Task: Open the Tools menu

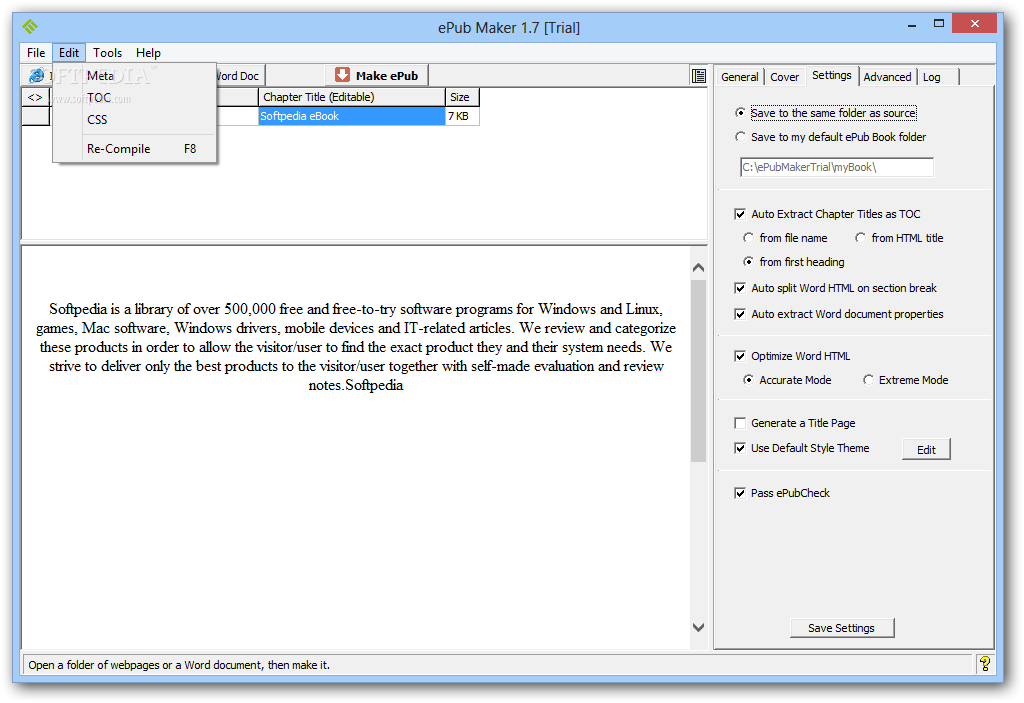Action: coord(107,53)
